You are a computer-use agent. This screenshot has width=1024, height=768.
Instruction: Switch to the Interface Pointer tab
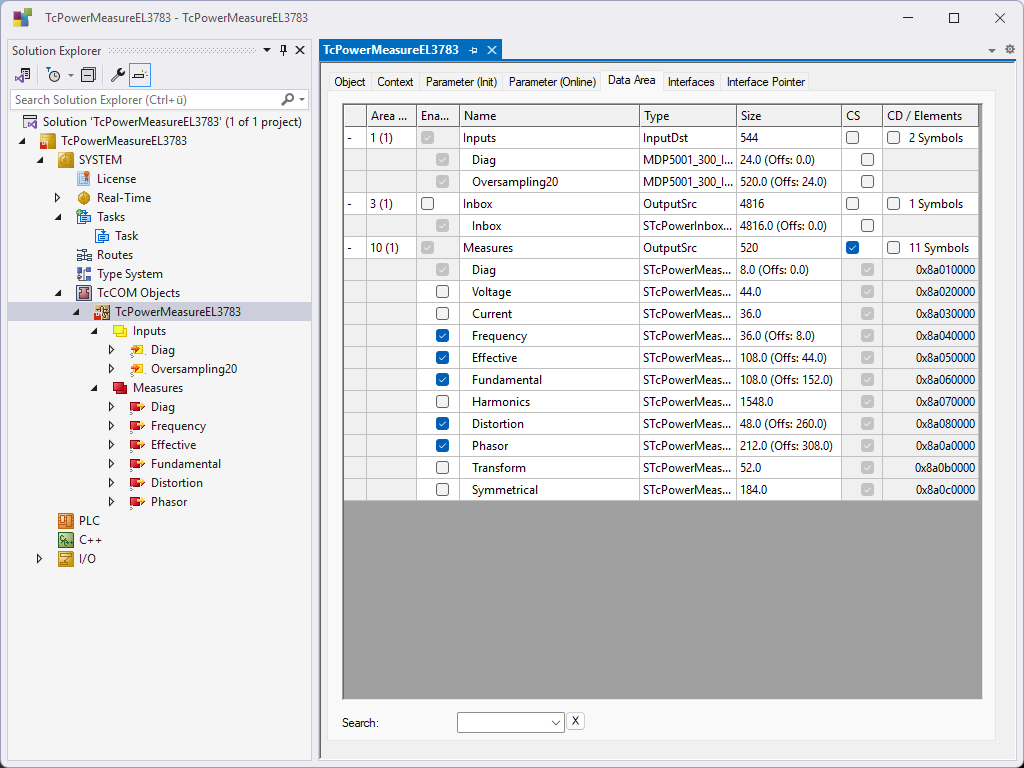point(765,82)
